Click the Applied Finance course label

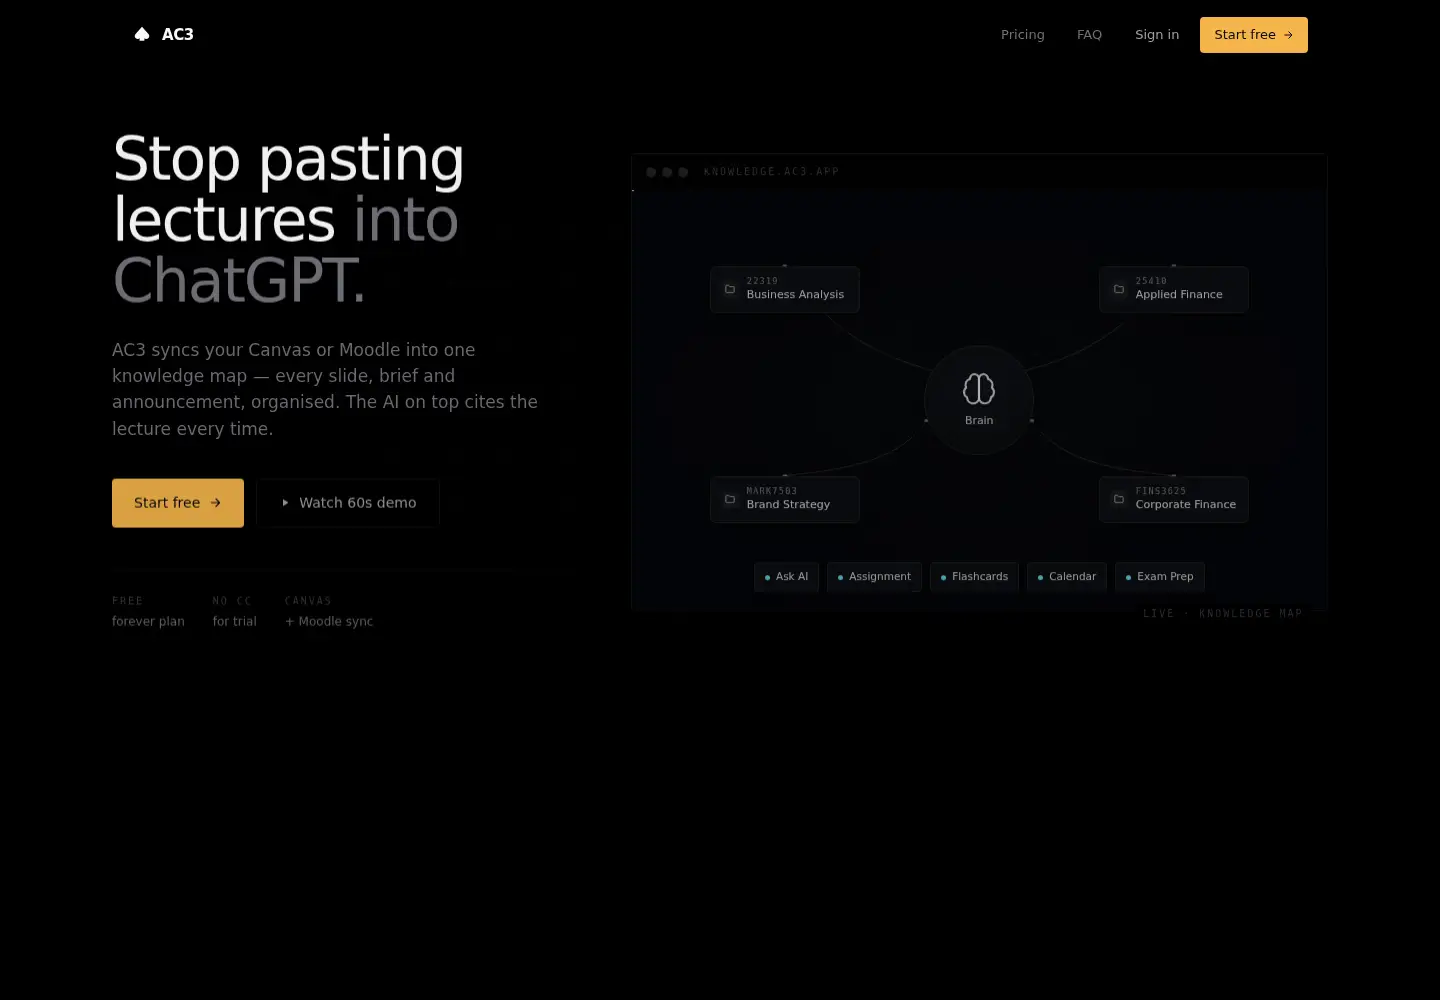(x=1179, y=295)
